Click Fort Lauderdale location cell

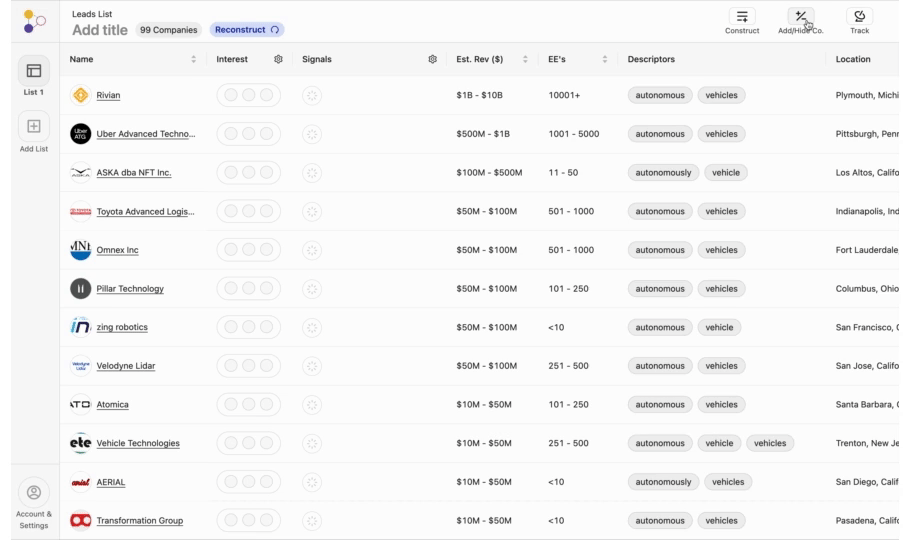pyautogui.click(x=867, y=250)
